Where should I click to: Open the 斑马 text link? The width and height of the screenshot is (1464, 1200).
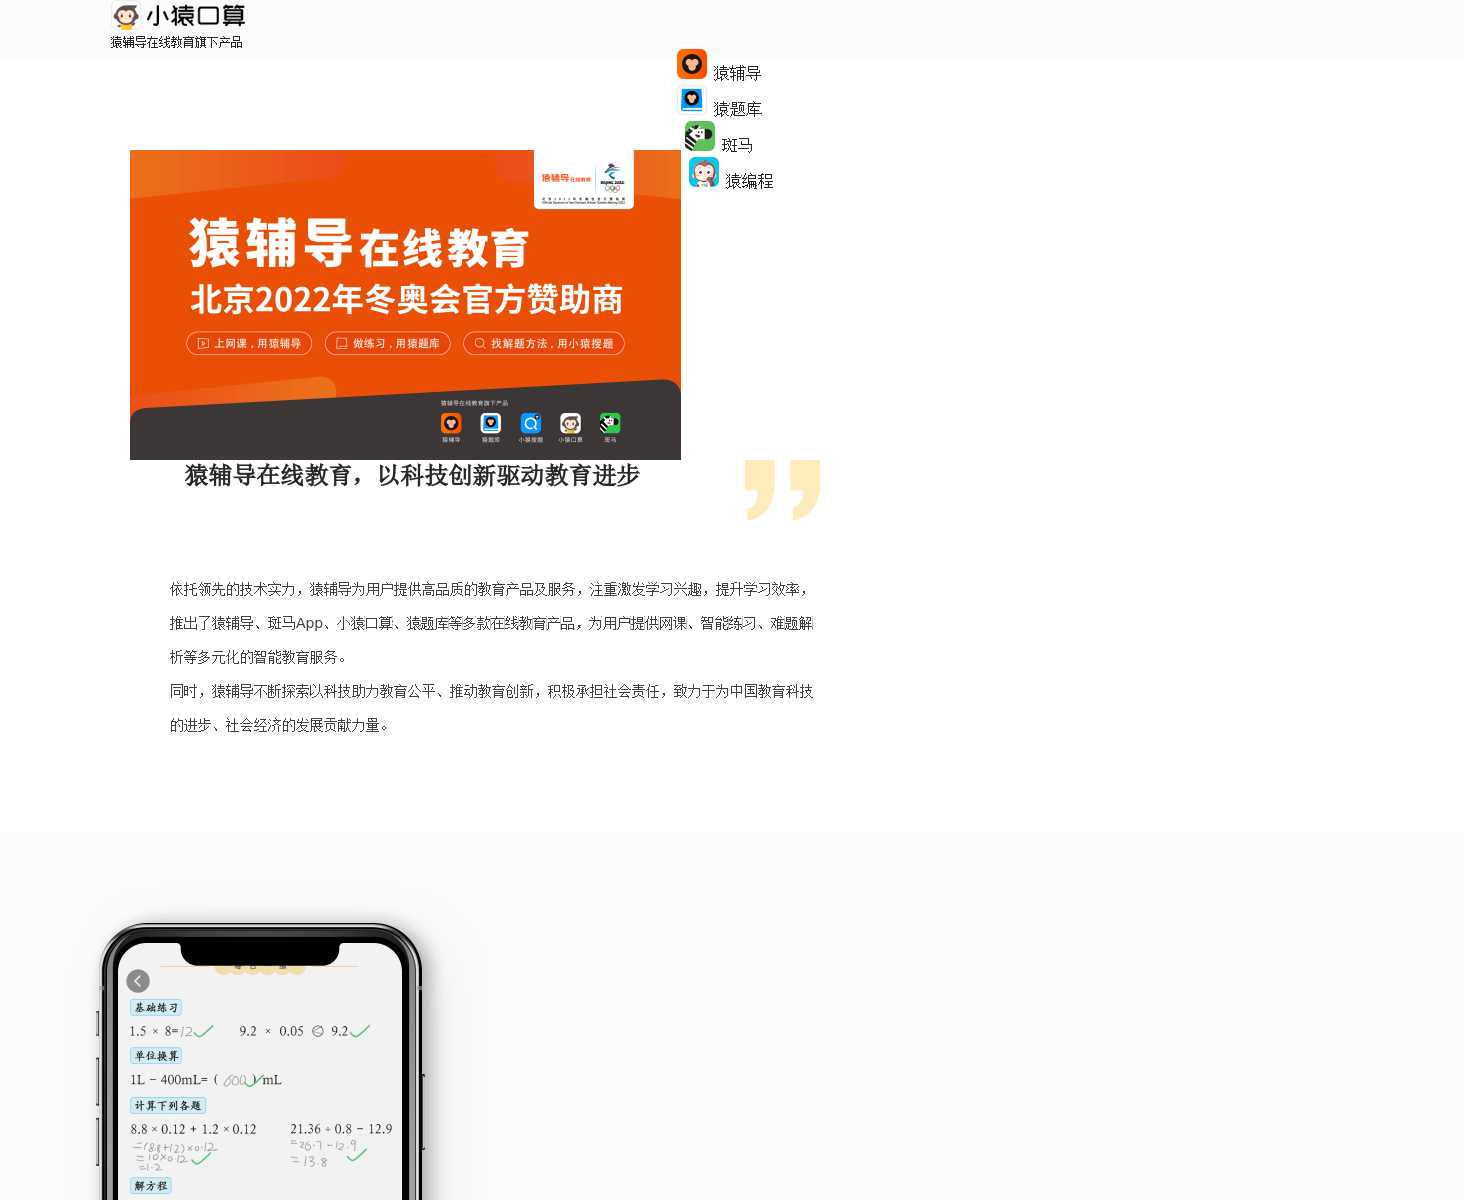tap(737, 145)
